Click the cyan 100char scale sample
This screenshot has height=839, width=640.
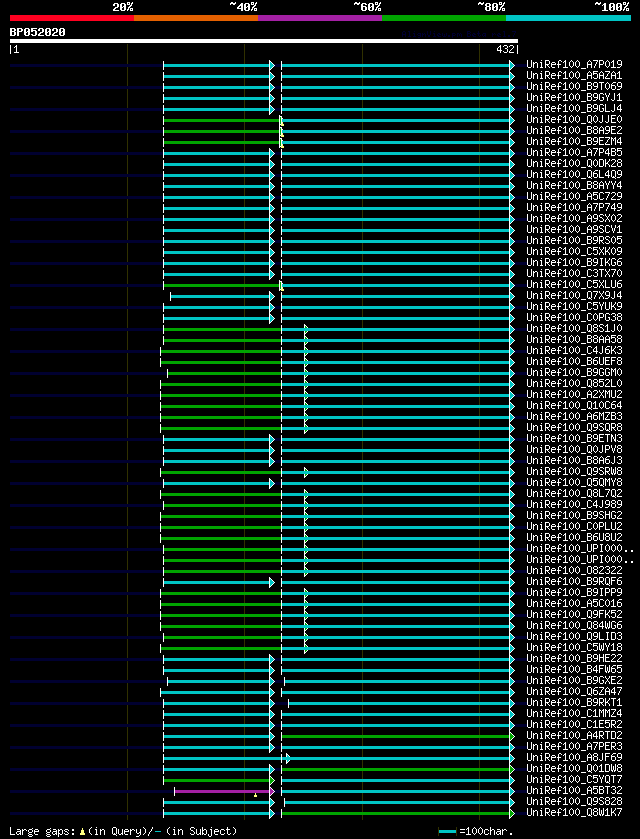[447, 832]
